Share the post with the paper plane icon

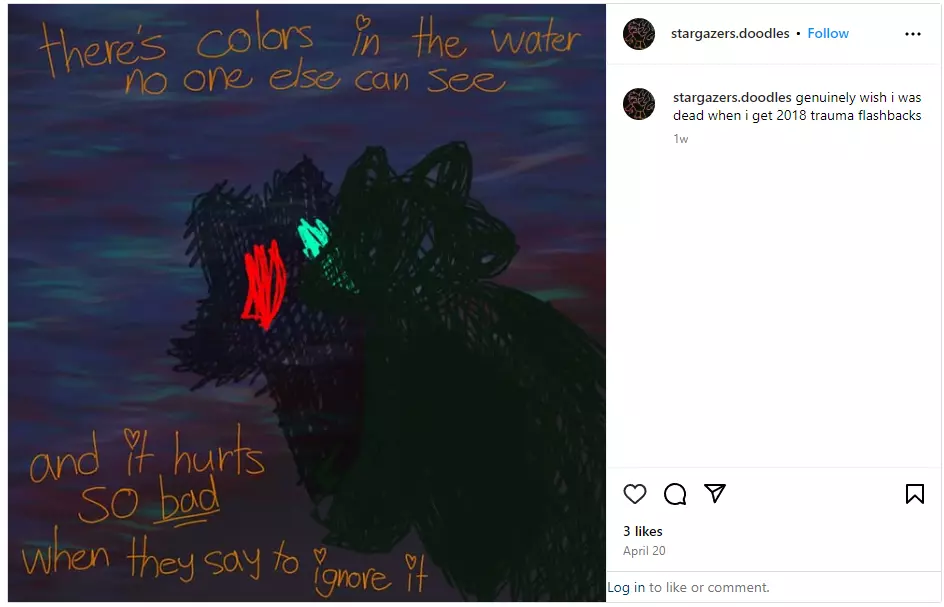715,493
